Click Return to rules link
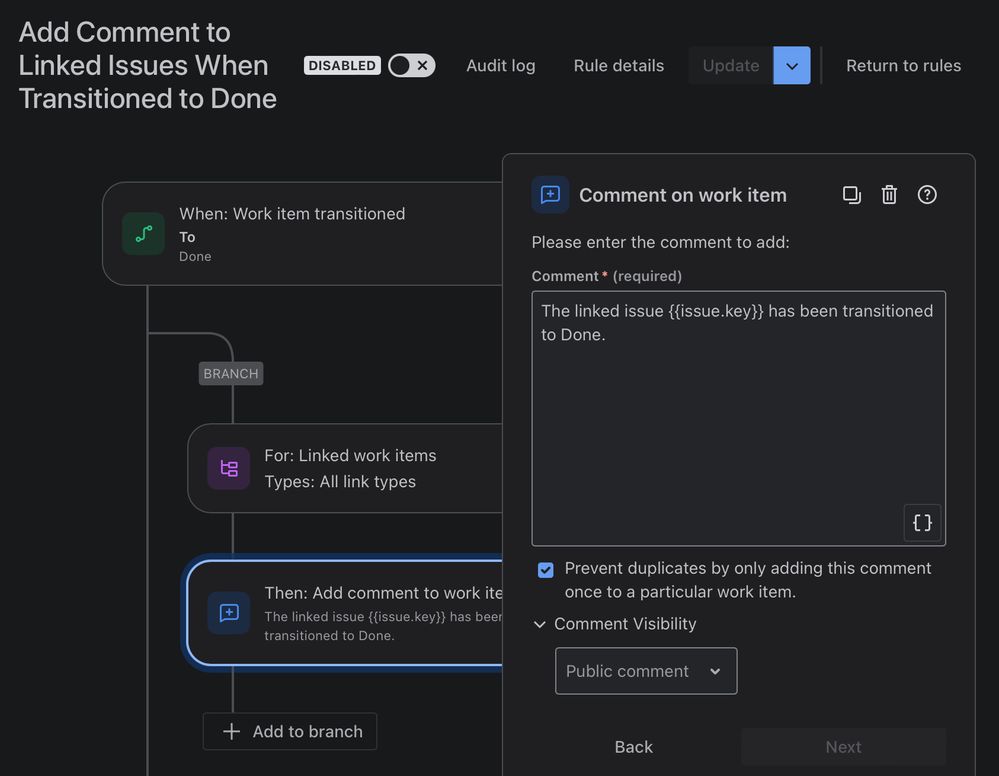Image resolution: width=999 pixels, height=776 pixels. [903, 66]
